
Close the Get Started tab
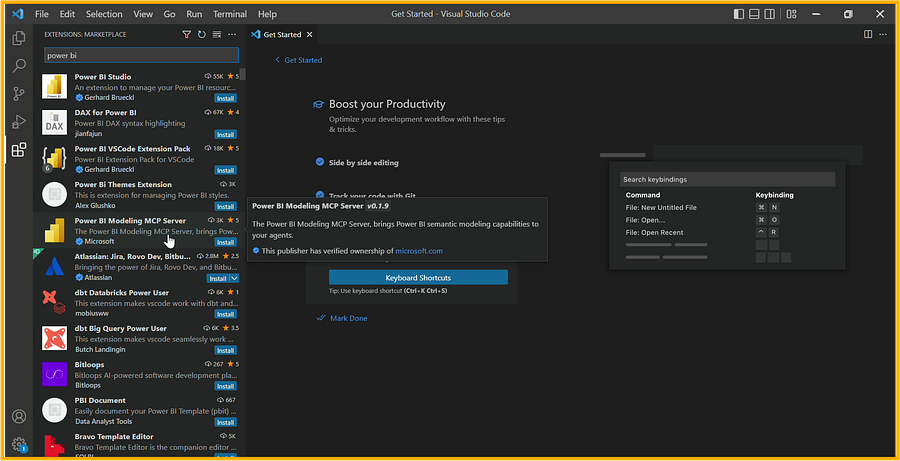pos(309,34)
